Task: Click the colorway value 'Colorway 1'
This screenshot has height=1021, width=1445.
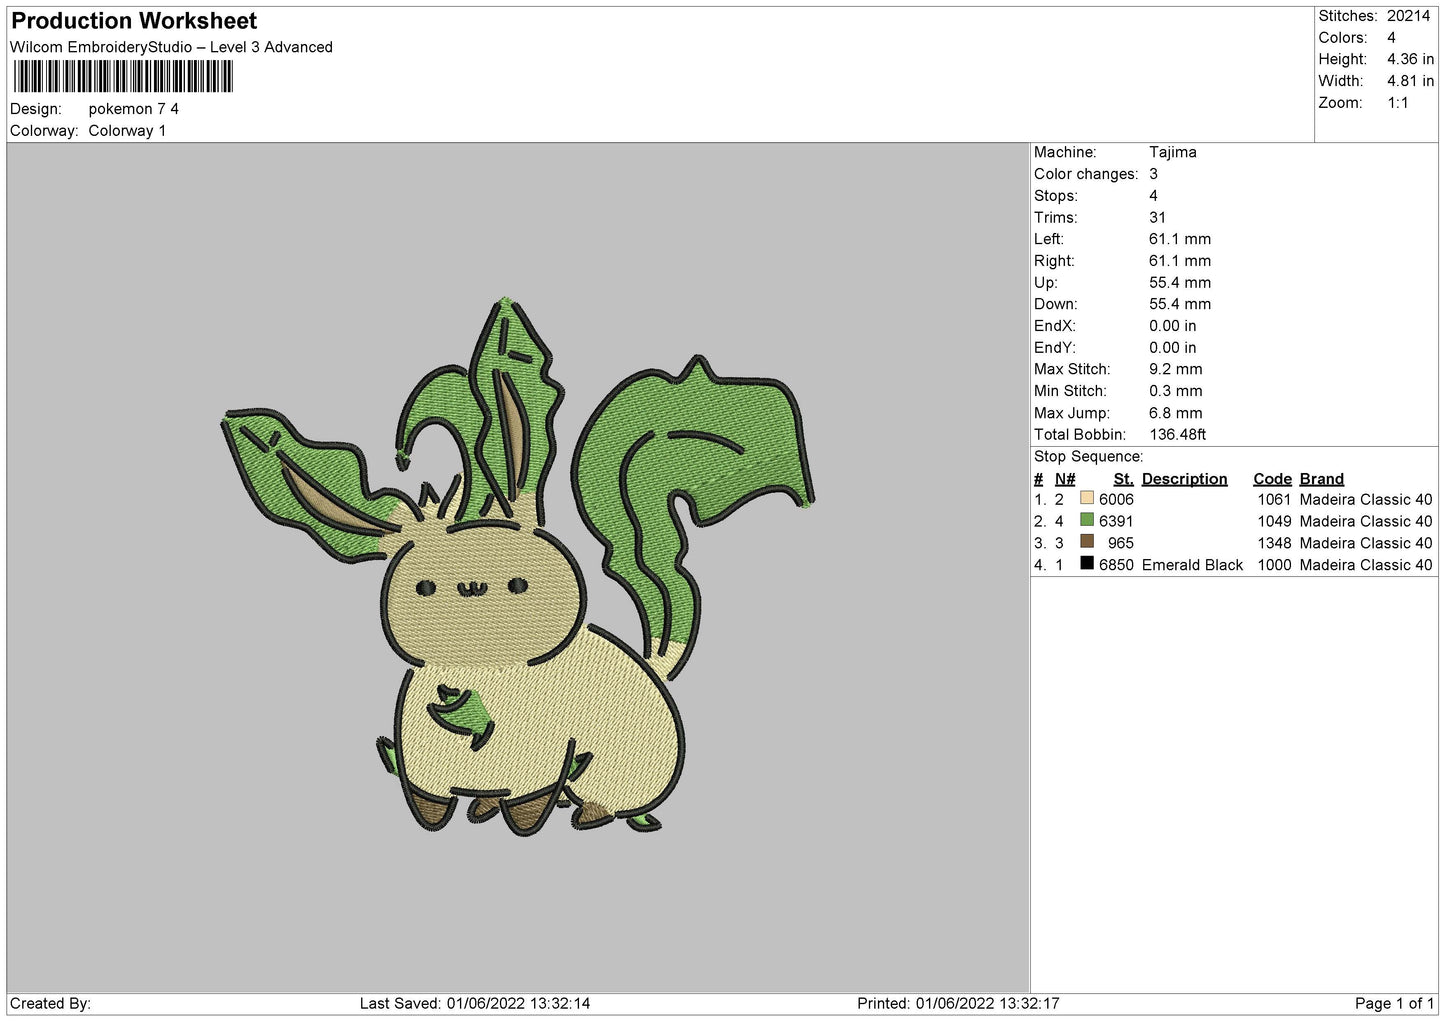Action: 127,131
